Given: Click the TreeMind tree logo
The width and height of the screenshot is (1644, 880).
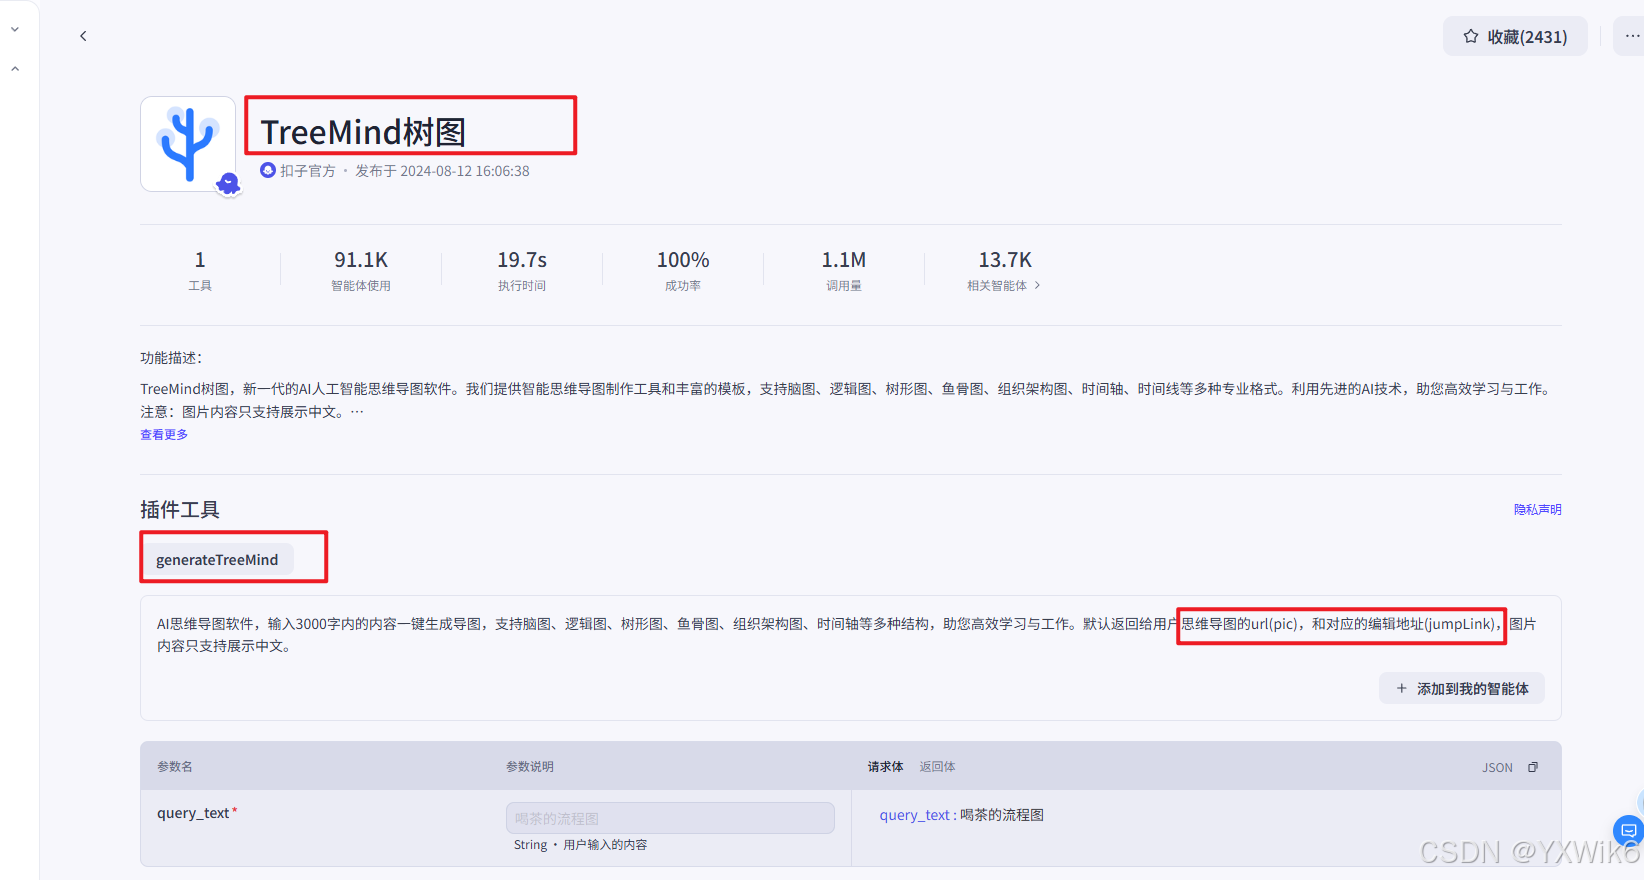Looking at the screenshot, I should (188, 144).
